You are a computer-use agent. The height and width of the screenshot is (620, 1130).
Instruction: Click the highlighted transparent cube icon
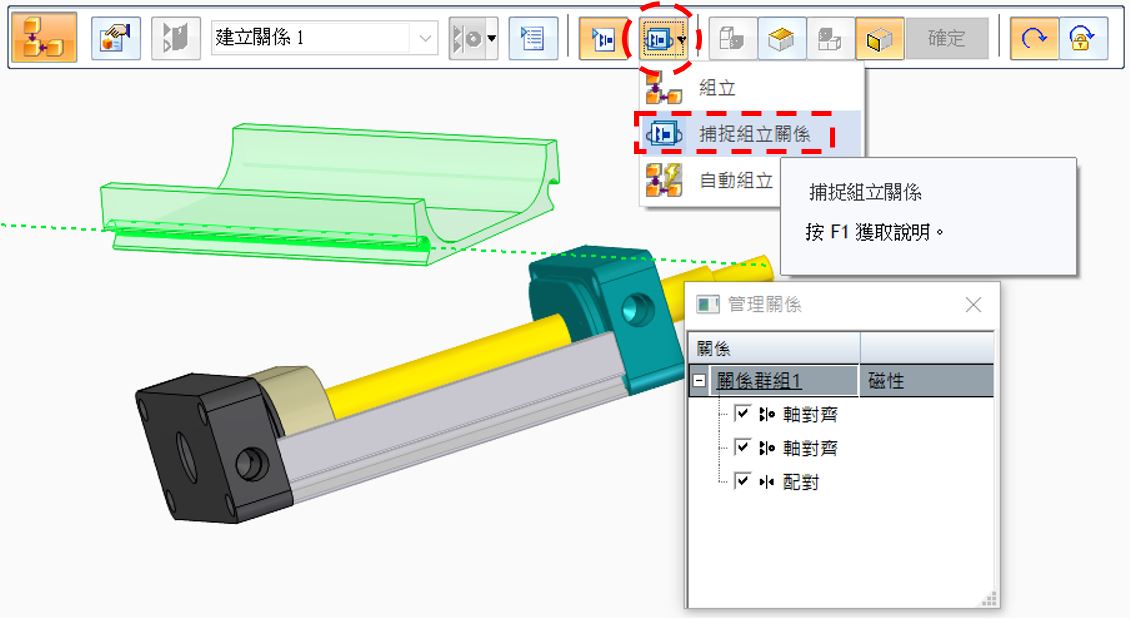(x=879, y=38)
